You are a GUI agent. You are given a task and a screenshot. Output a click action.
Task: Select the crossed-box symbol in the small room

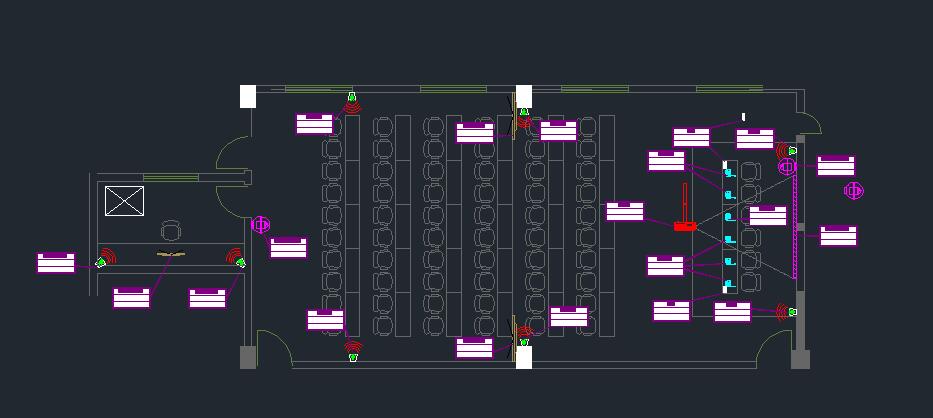tap(124, 200)
